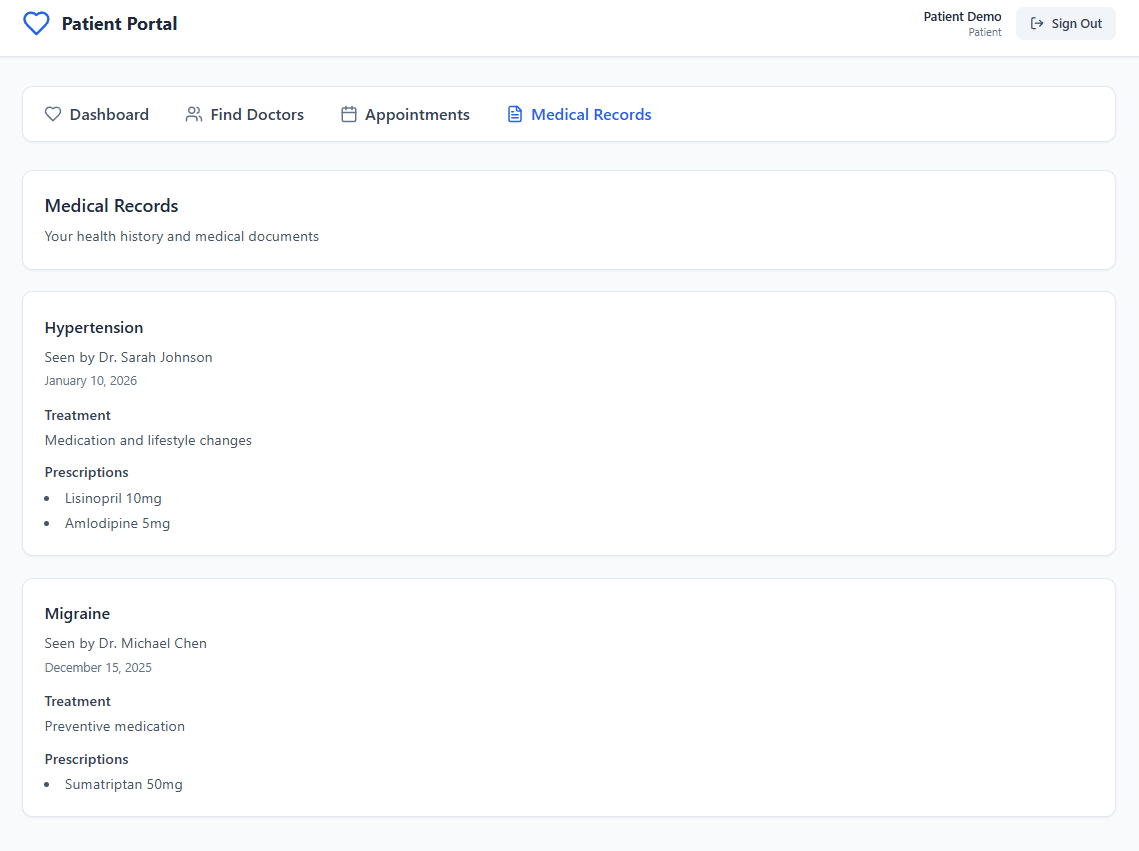Click the Medical Records document icon
This screenshot has width=1139, height=851.
(x=514, y=114)
